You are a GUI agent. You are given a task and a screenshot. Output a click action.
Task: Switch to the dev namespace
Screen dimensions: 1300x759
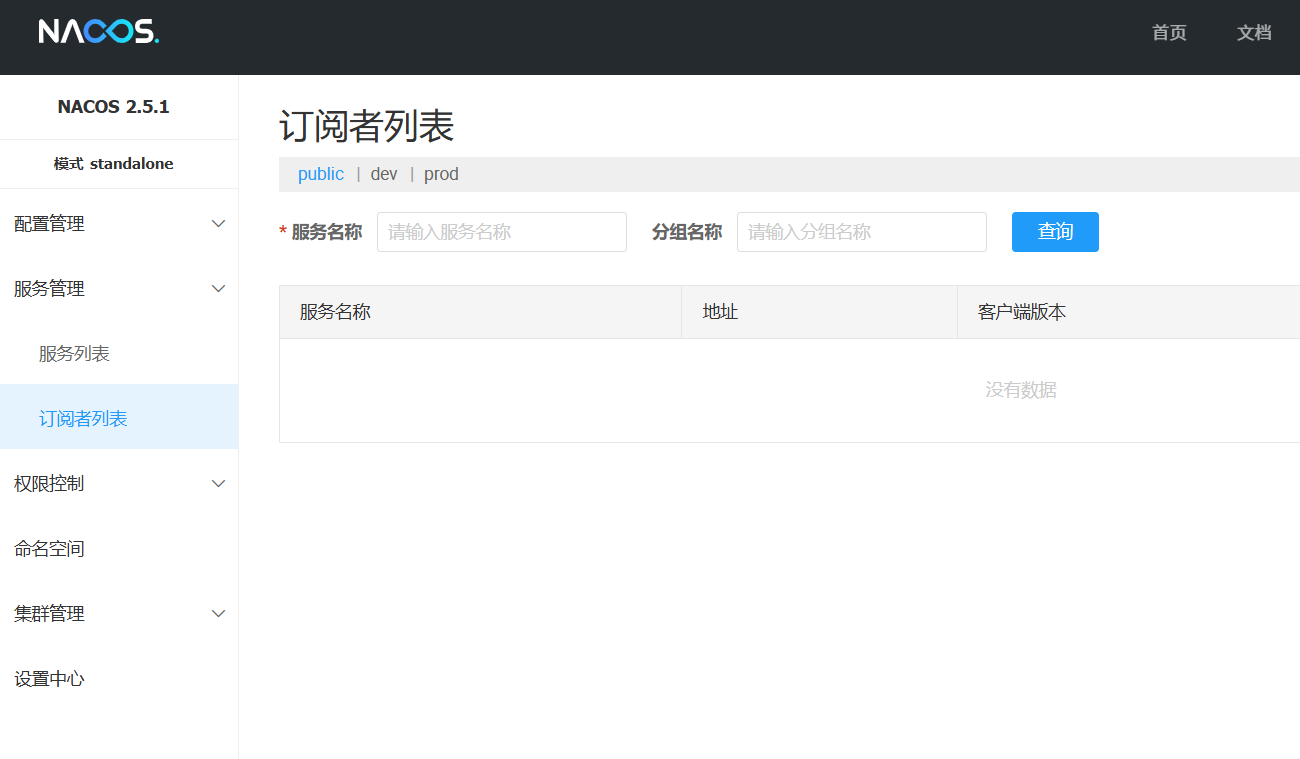coord(384,173)
